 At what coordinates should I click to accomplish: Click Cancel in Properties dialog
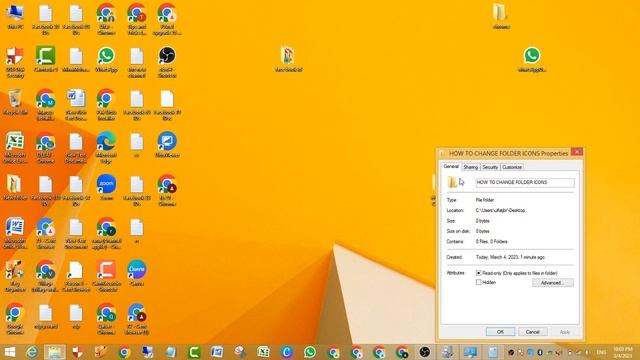(533, 332)
